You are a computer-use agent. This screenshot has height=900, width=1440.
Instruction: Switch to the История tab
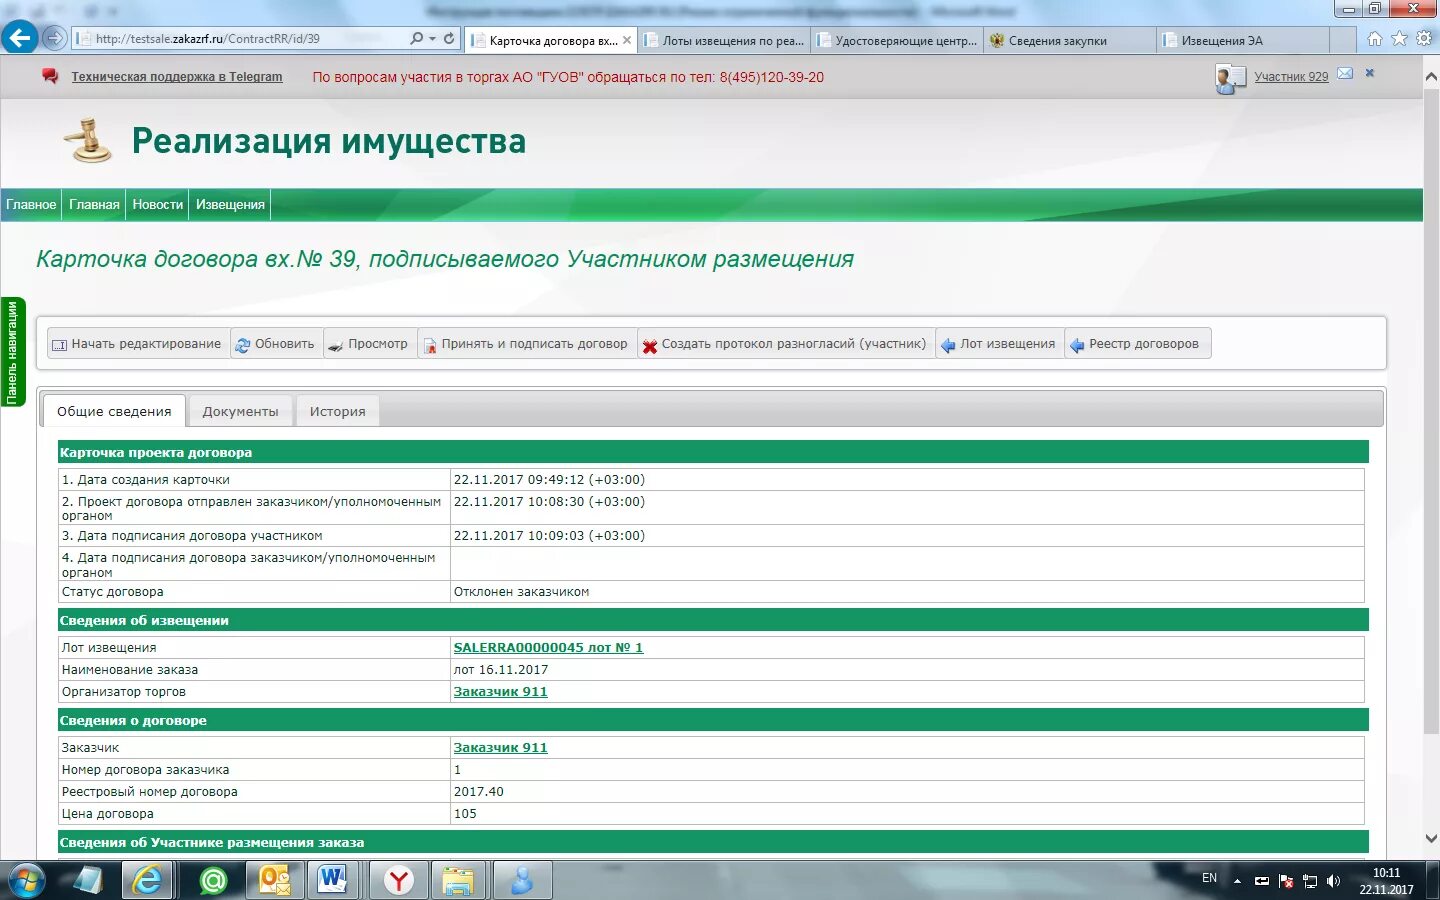click(338, 411)
